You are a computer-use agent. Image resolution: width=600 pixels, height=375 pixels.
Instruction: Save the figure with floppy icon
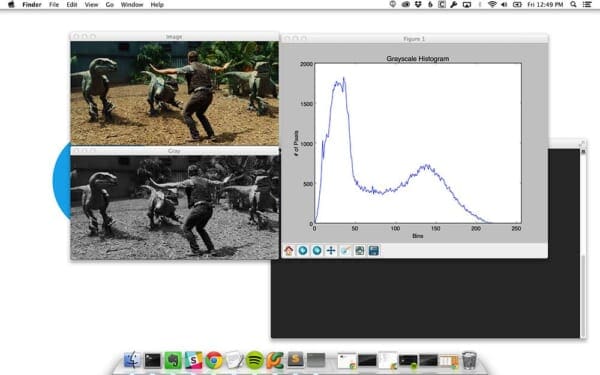pos(374,251)
